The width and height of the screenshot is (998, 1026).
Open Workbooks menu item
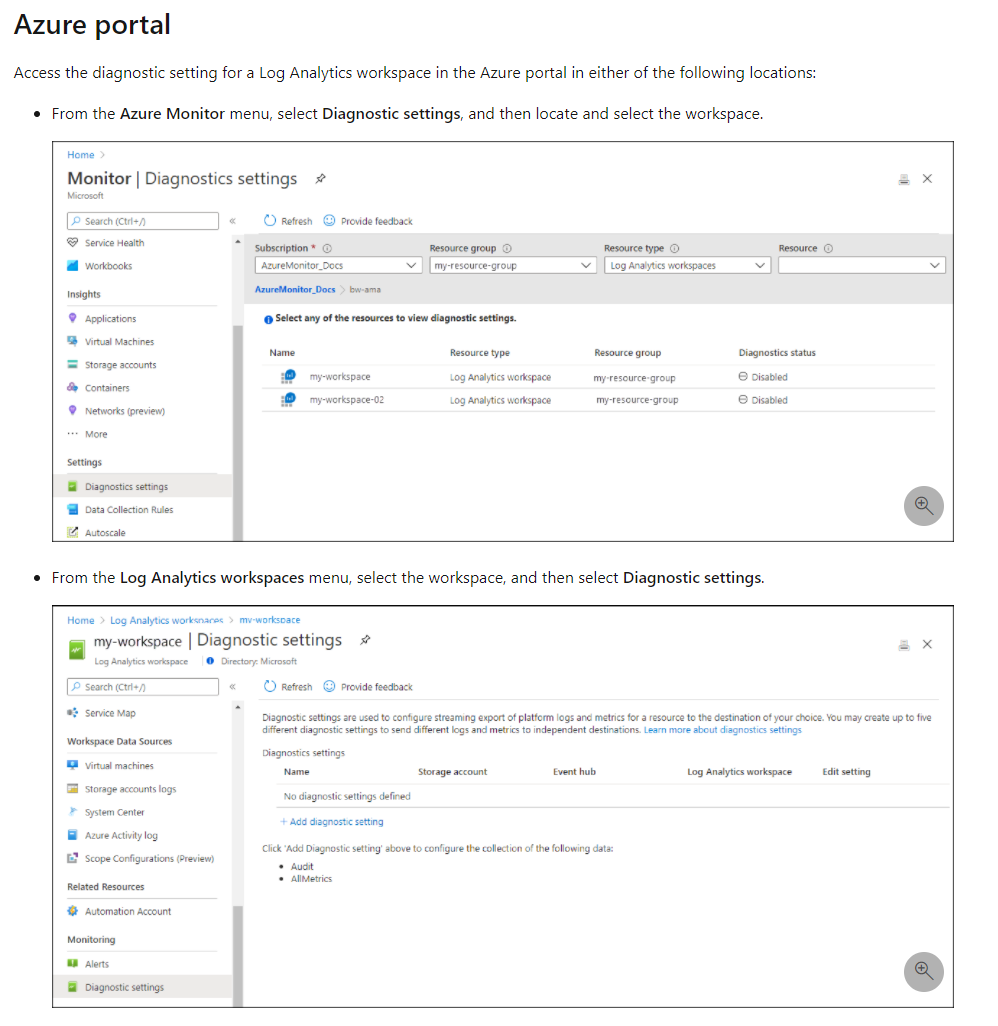[109, 266]
